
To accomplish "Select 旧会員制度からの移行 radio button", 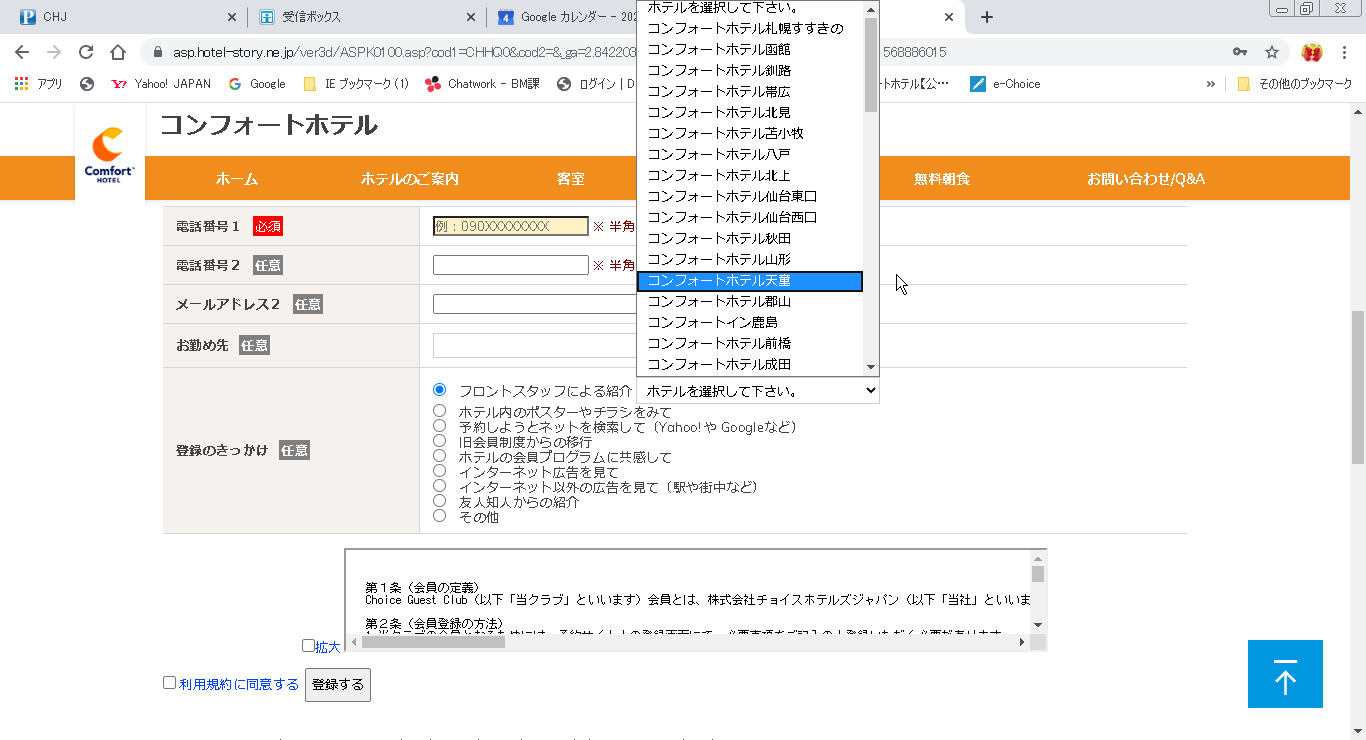I will [440, 441].
